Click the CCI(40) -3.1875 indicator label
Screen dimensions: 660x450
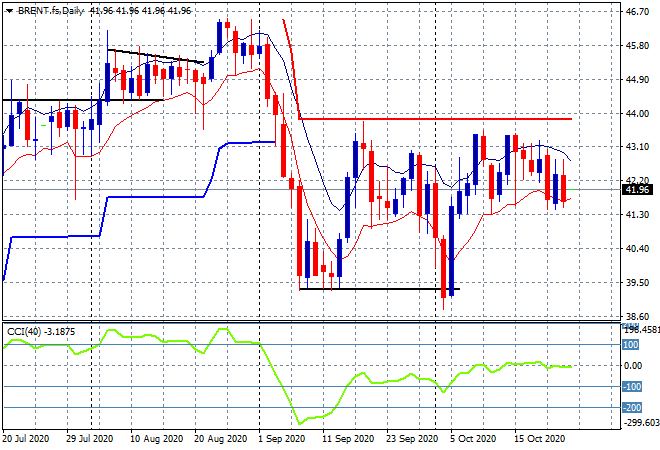tap(41, 332)
